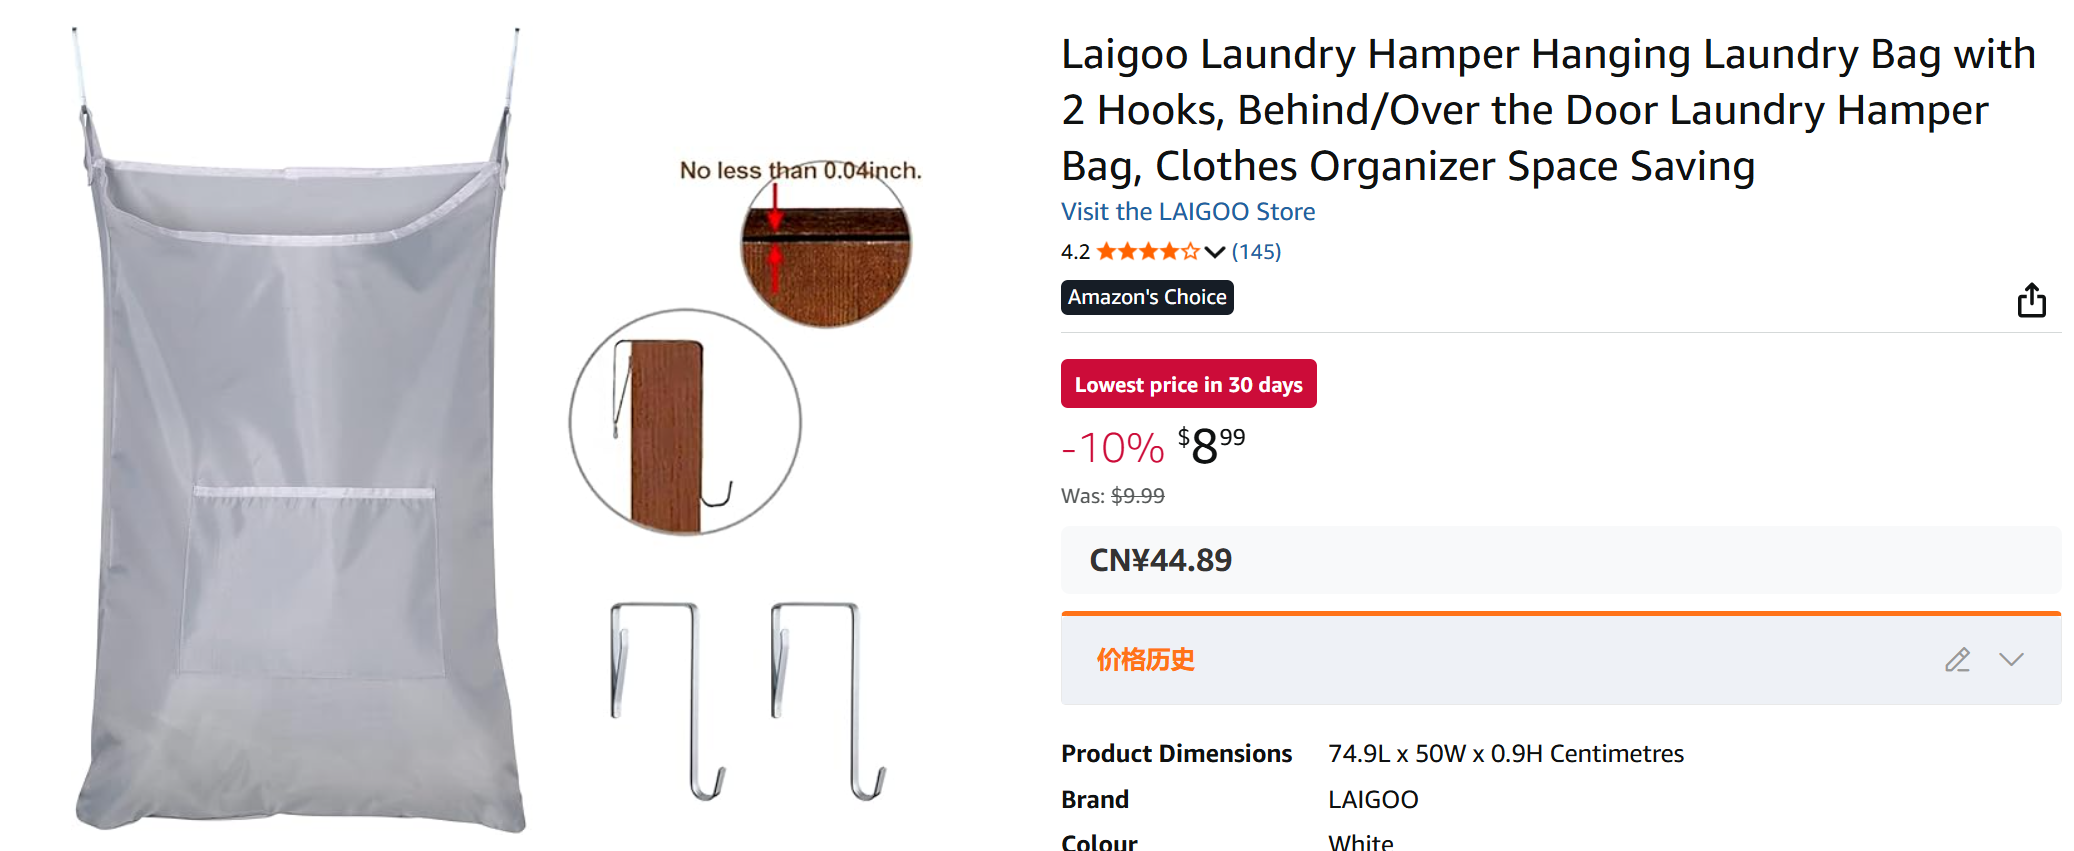Screen dimensions: 2074x851
Task: Click the Lowest price in 30 days badge
Action: click(x=1188, y=384)
